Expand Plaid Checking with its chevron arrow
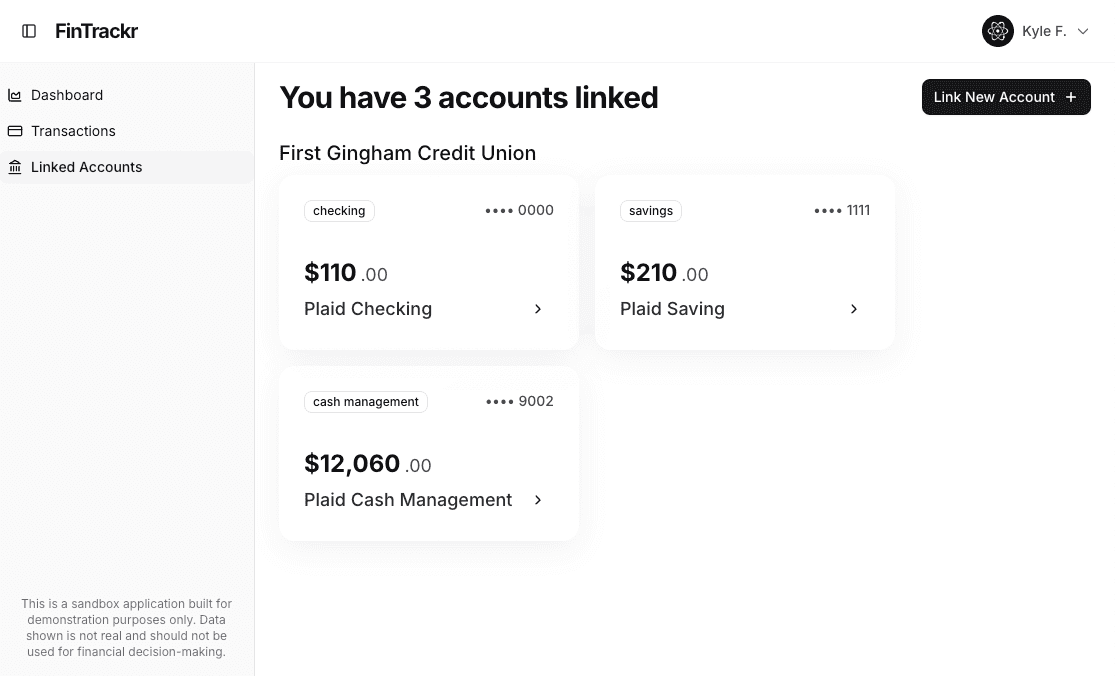Screen dimensions: 1115x676 point(538,309)
